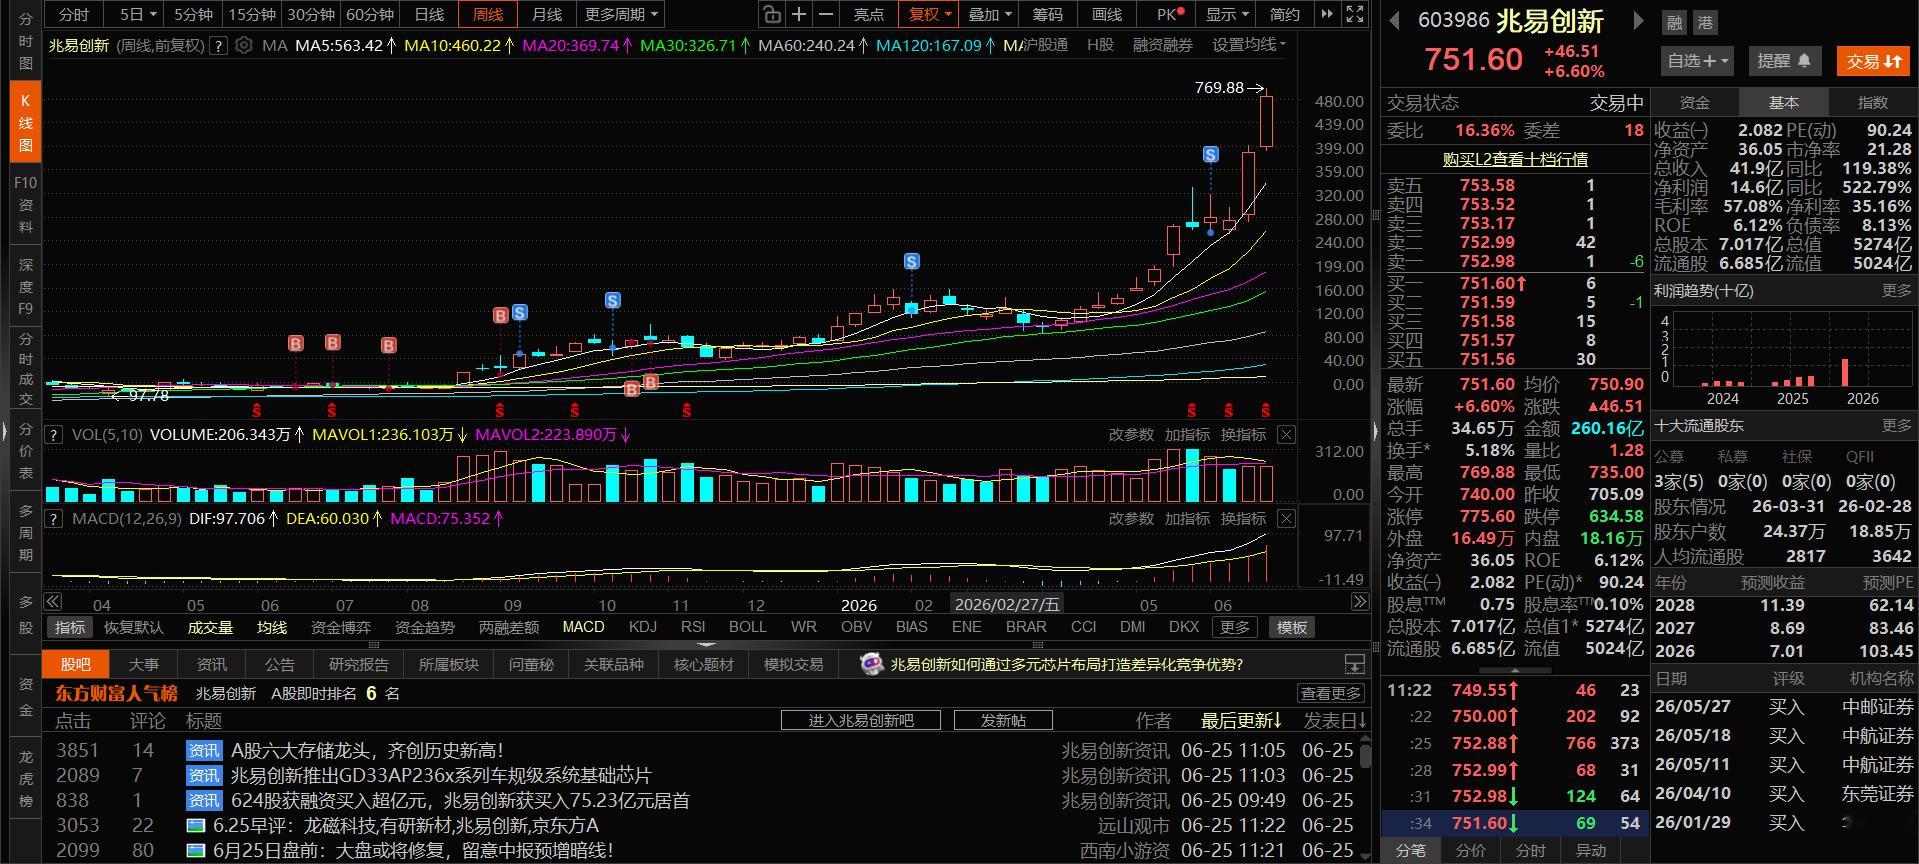The image size is (1919, 864).
Task: Open the K线图 sidebar view
Action: click(26, 123)
